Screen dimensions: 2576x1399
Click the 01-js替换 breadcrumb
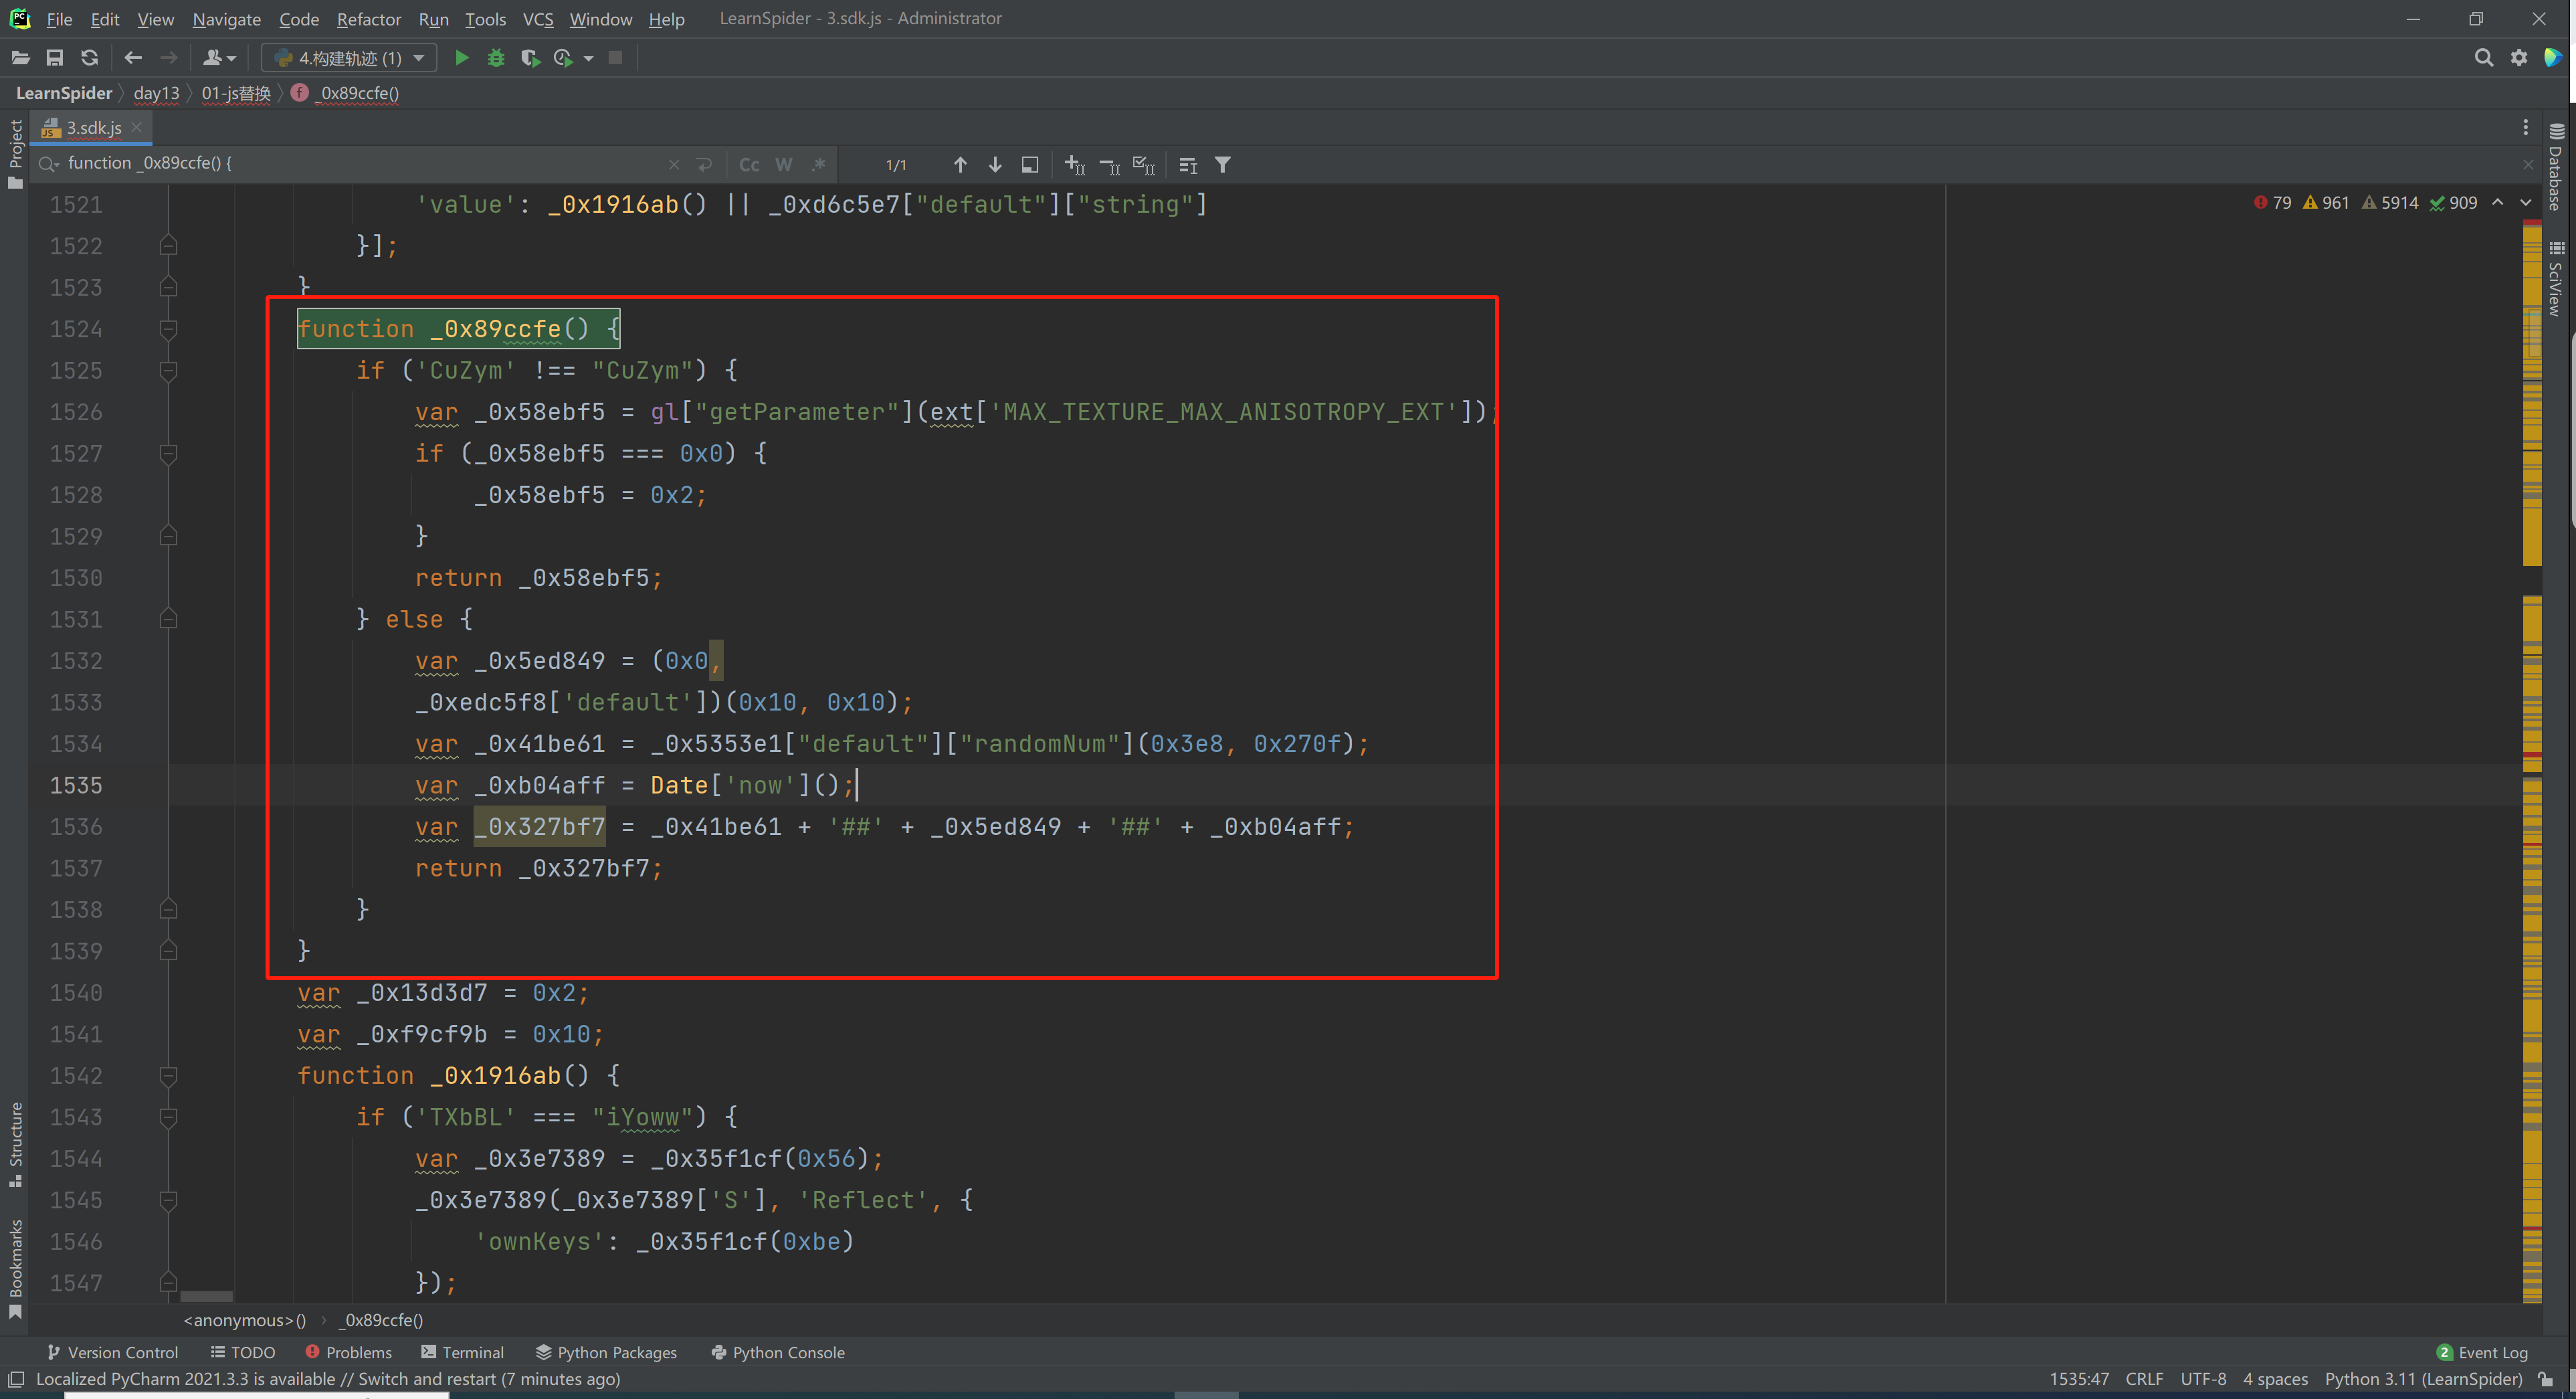[236, 93]
